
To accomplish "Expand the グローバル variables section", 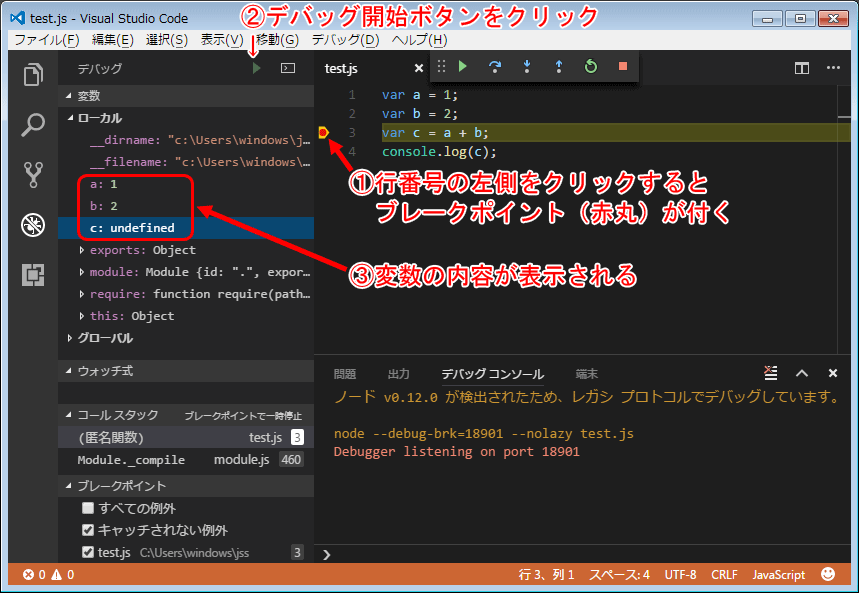I will 68,338.
